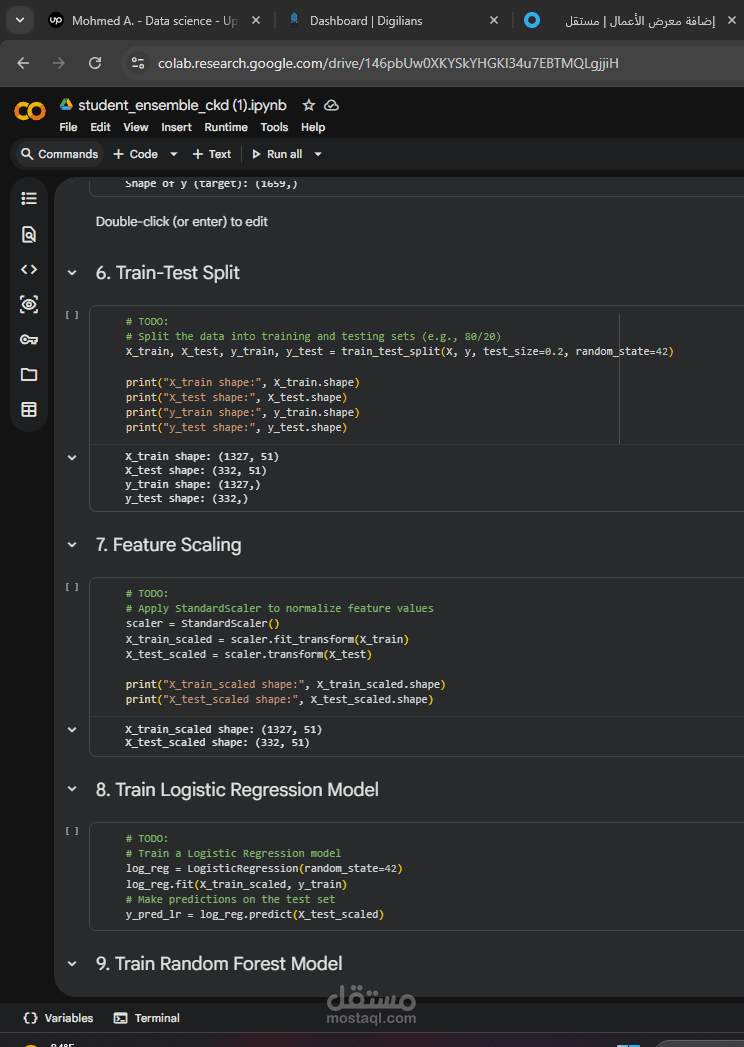
Task: Open the Data table sidebar icon
Action: [x=29, y=409]
